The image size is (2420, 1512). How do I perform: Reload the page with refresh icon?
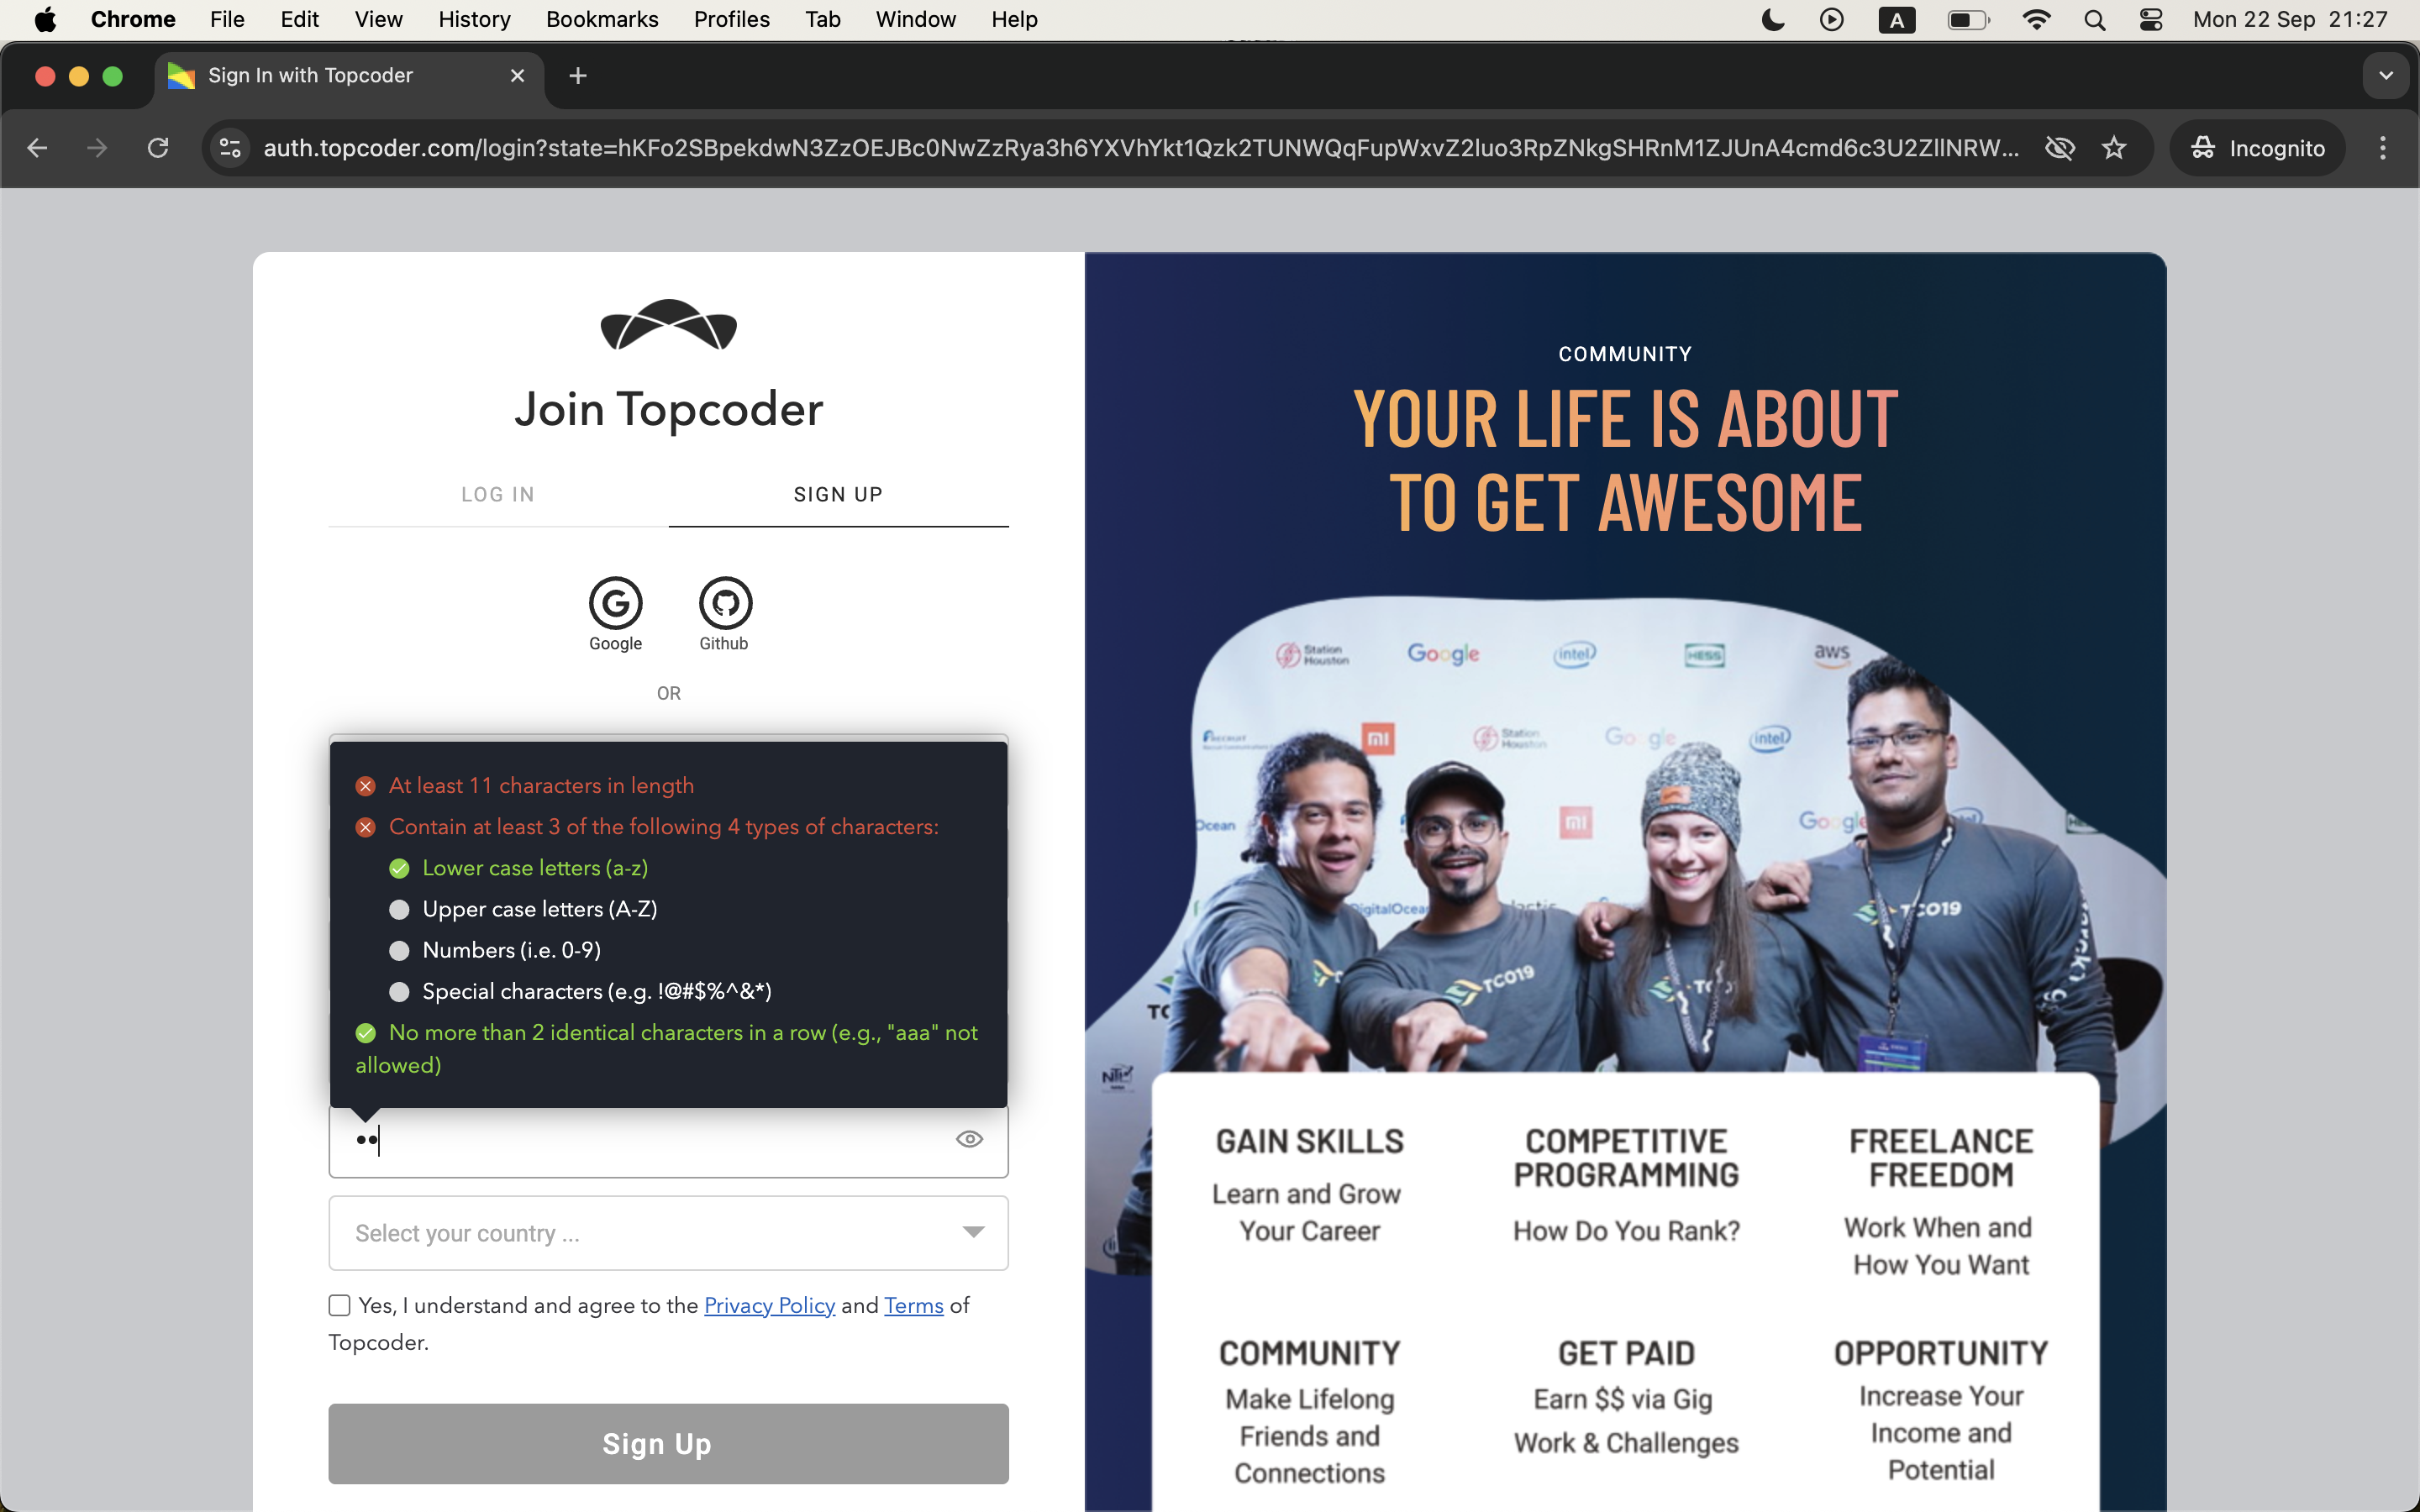pos(158,148)
